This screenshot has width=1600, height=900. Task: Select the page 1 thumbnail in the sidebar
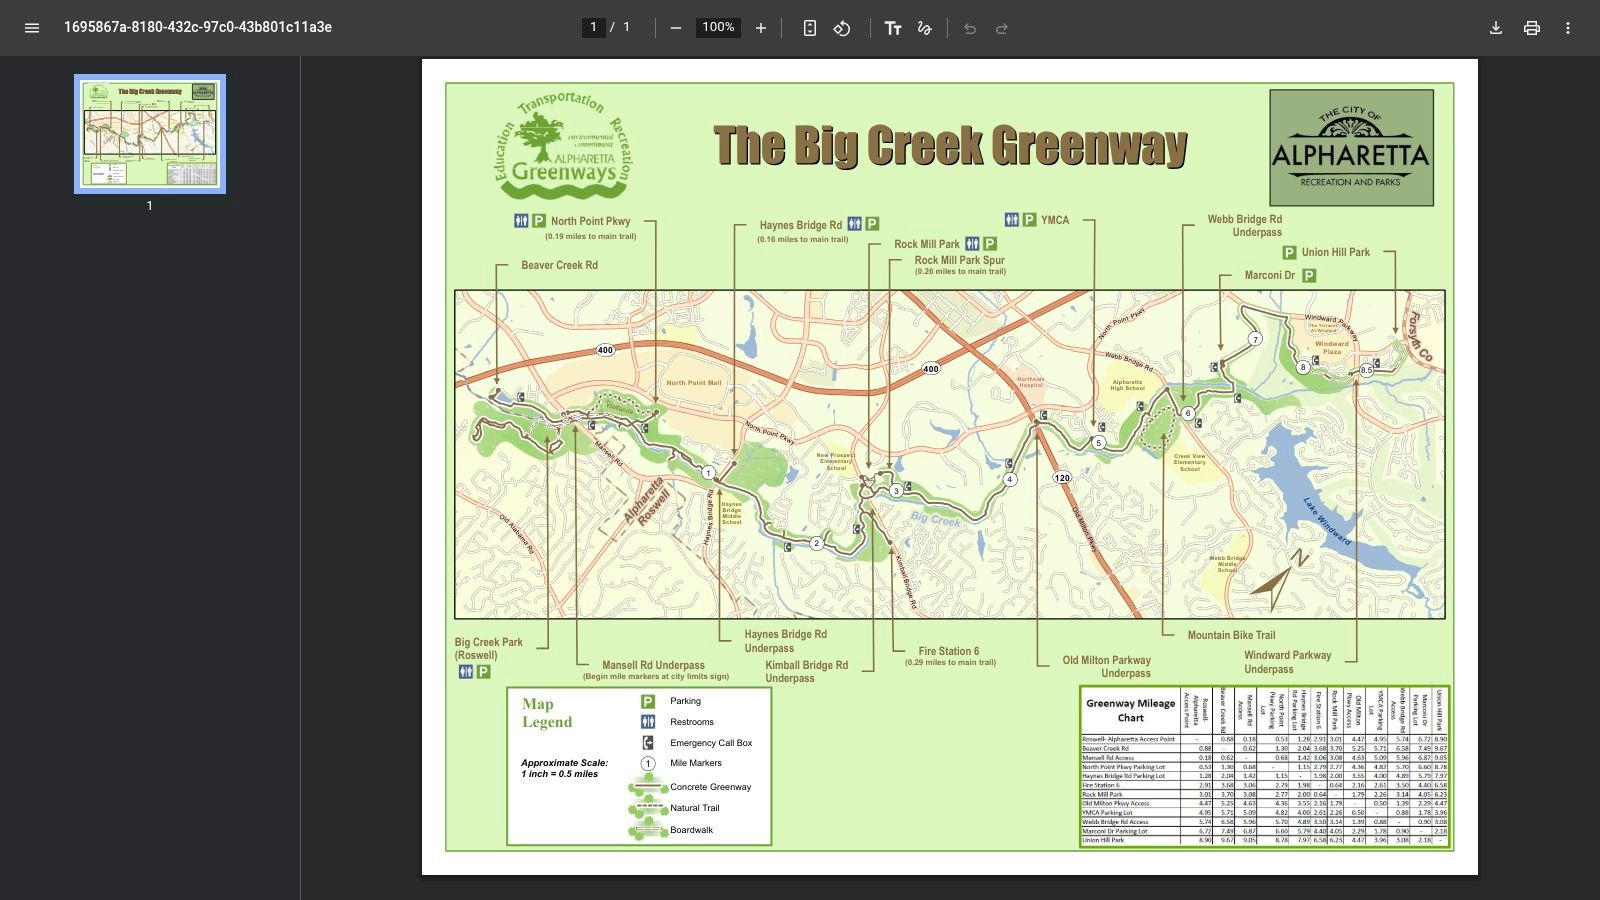pyautogui.click(x=150, y=134)
